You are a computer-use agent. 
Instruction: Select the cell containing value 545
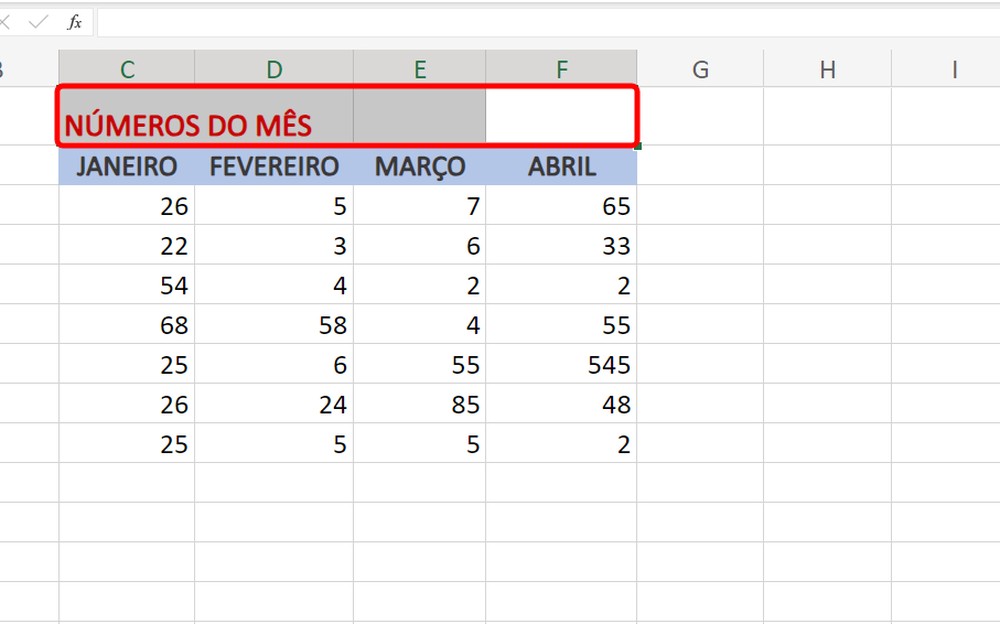[562, 365]
